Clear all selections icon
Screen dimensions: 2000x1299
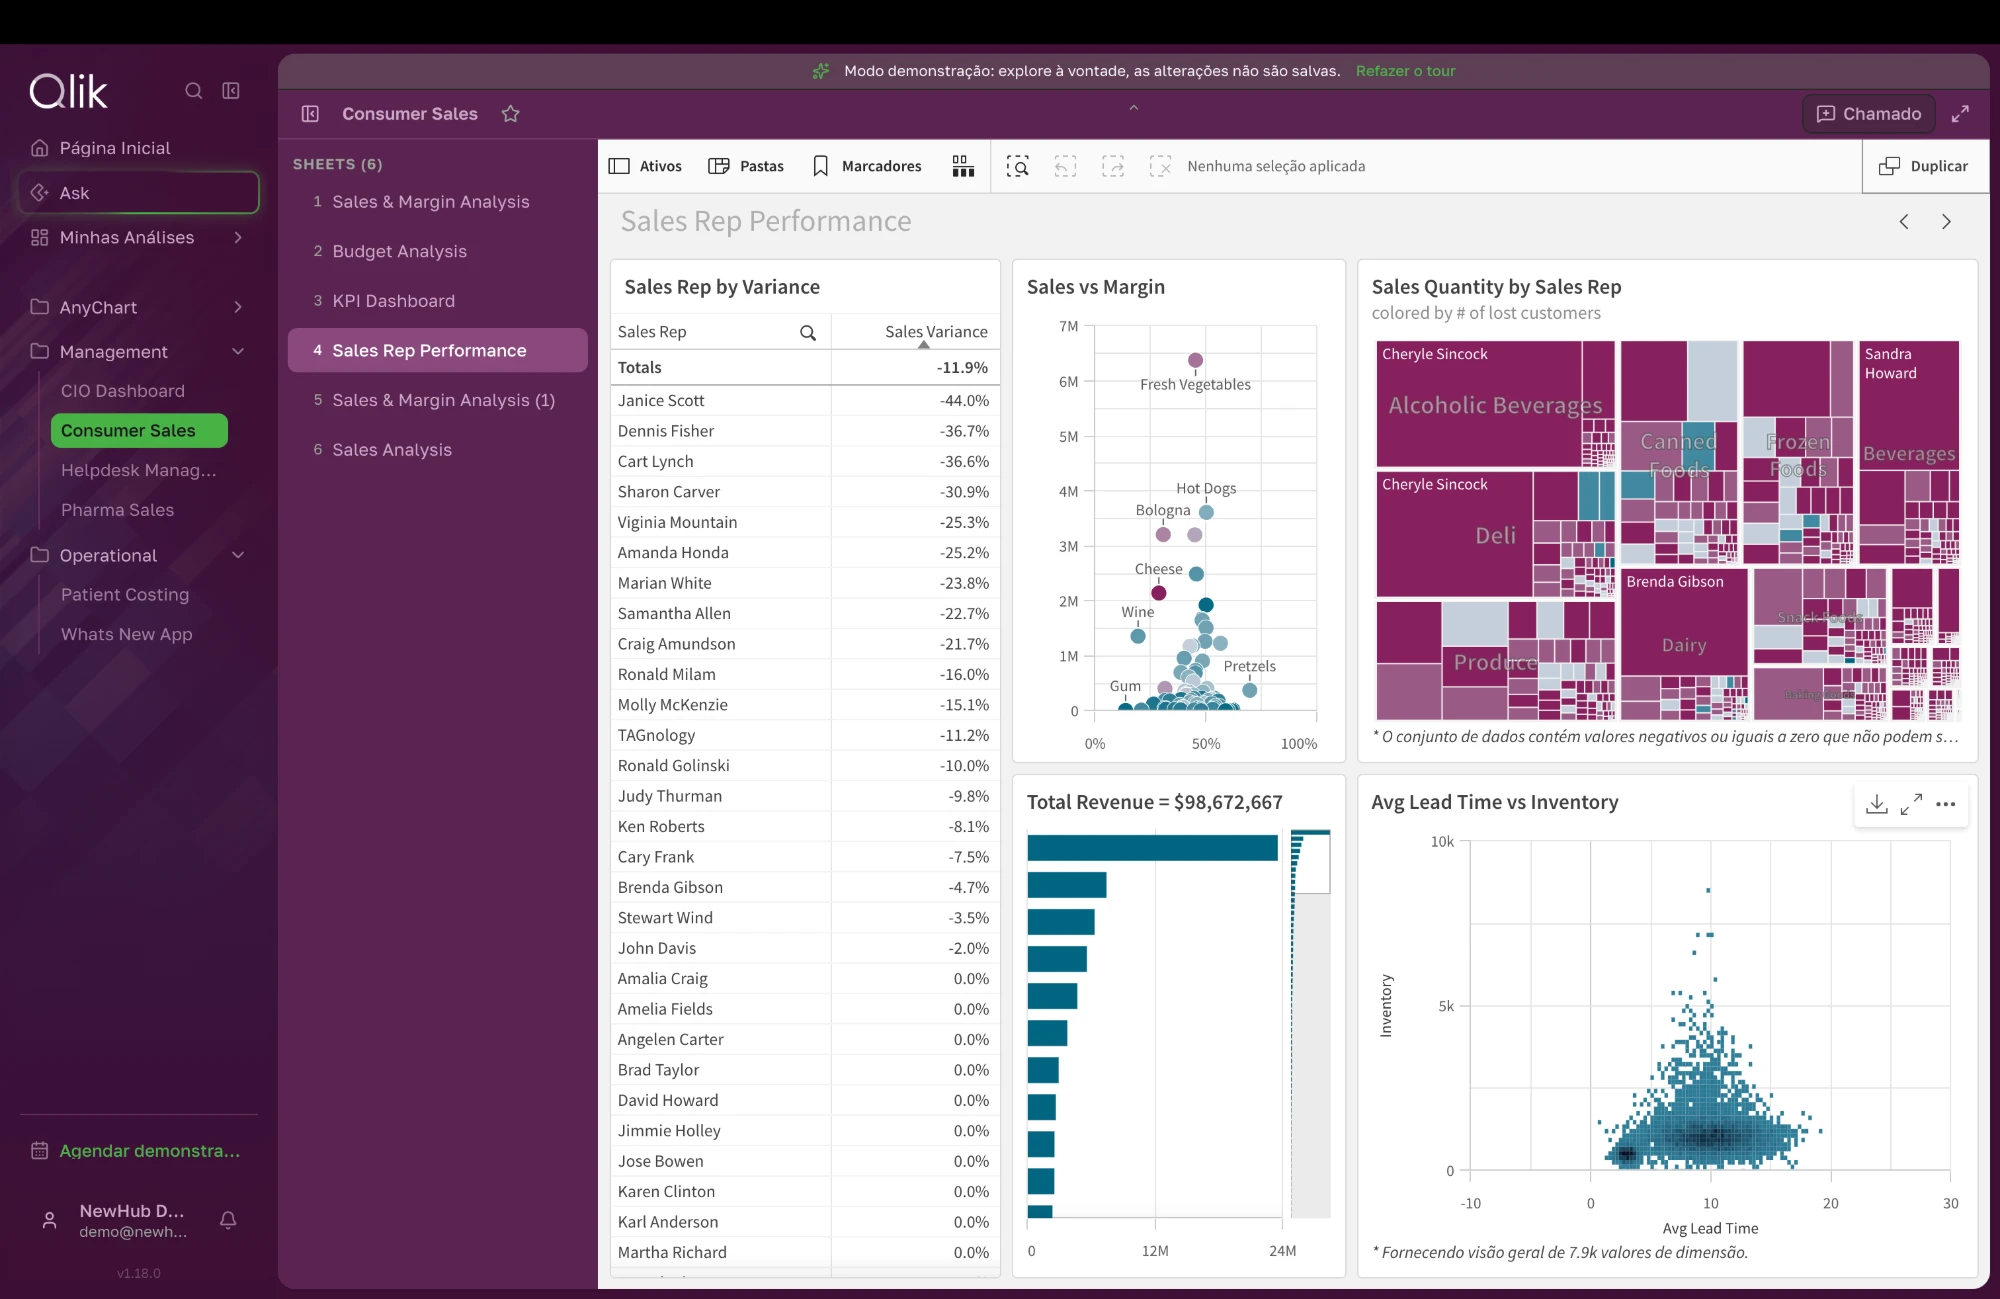click(x=1160, y=166)
